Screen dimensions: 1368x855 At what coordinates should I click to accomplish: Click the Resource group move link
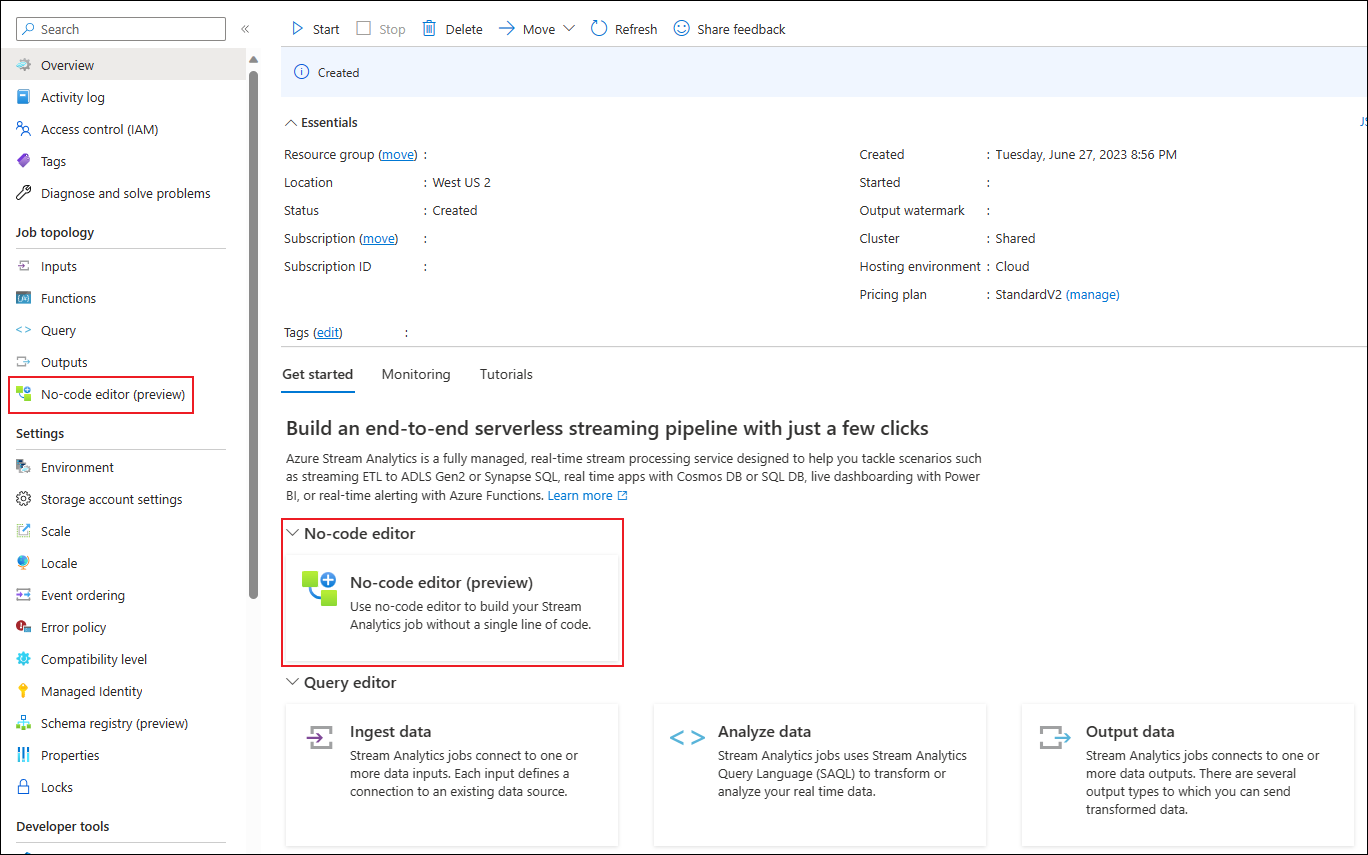point(399,154)
